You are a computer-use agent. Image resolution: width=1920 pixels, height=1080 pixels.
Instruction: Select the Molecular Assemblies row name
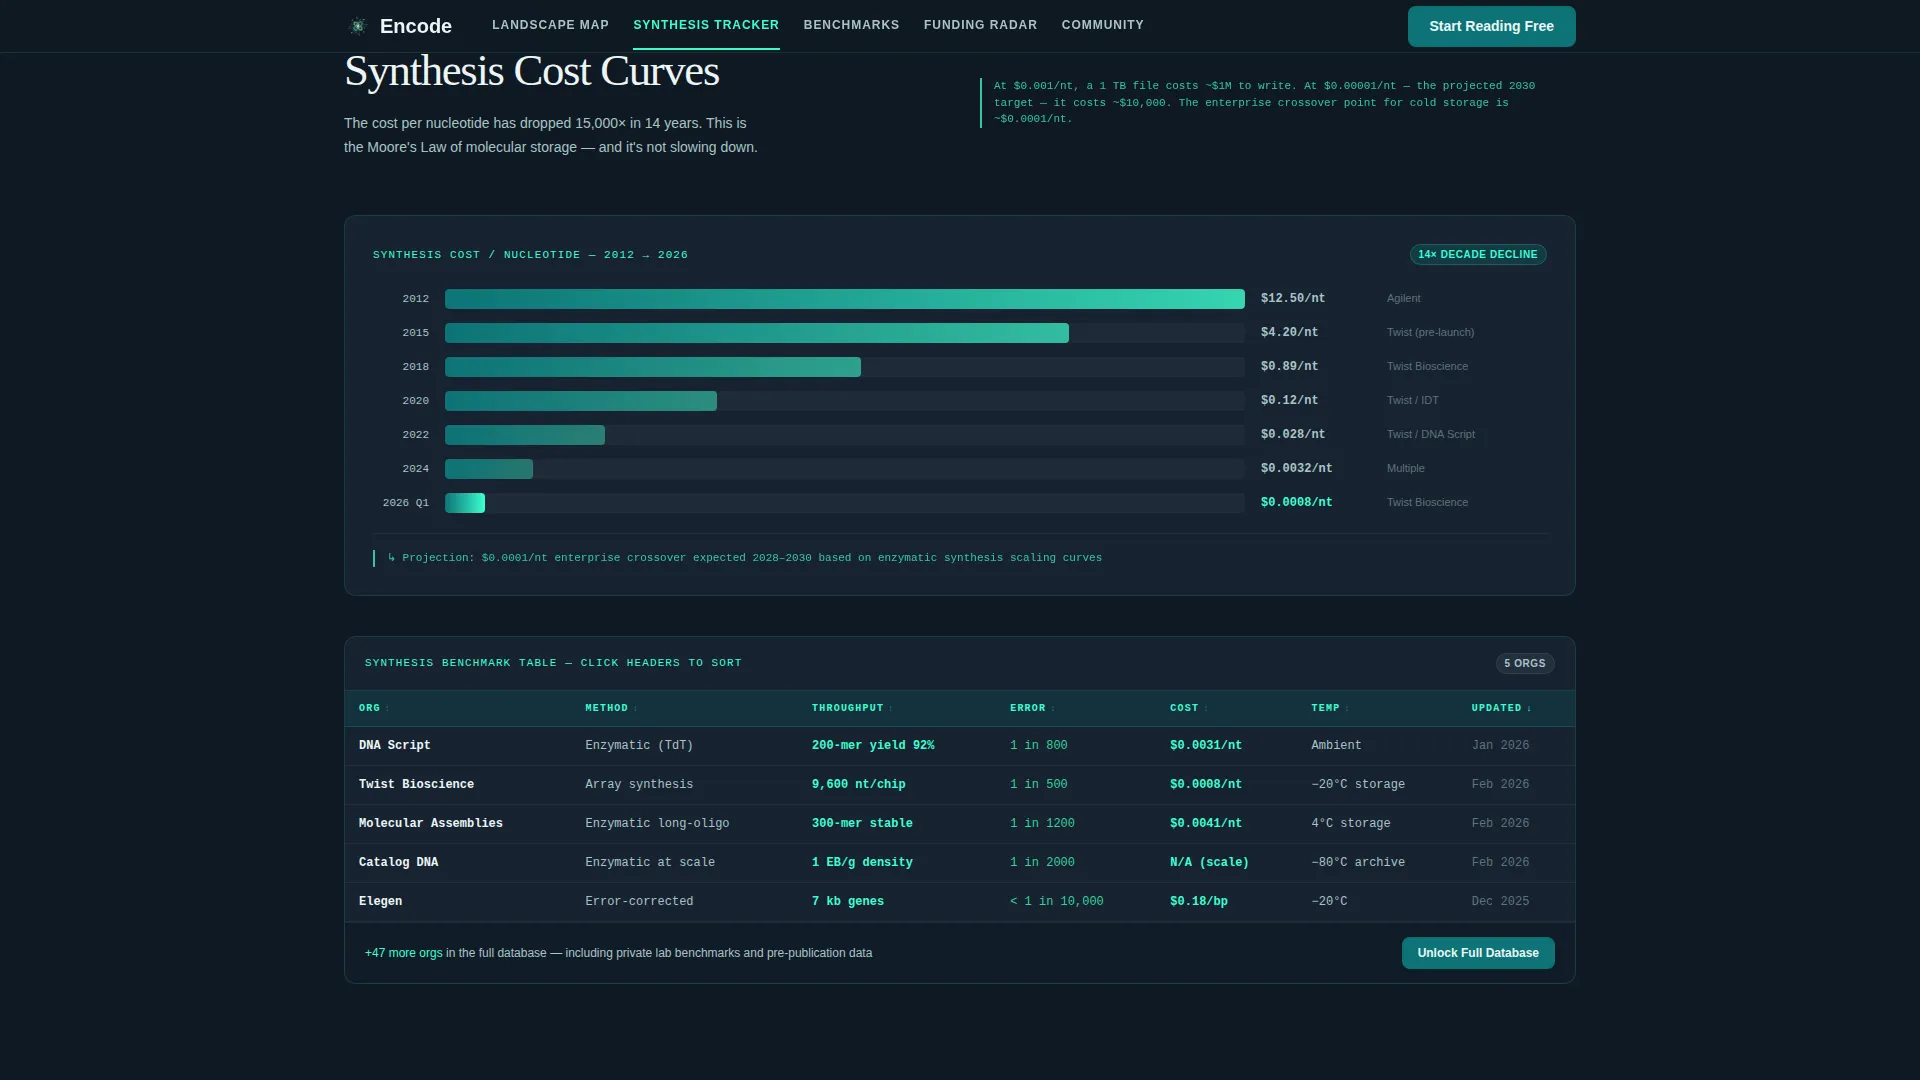431,824
